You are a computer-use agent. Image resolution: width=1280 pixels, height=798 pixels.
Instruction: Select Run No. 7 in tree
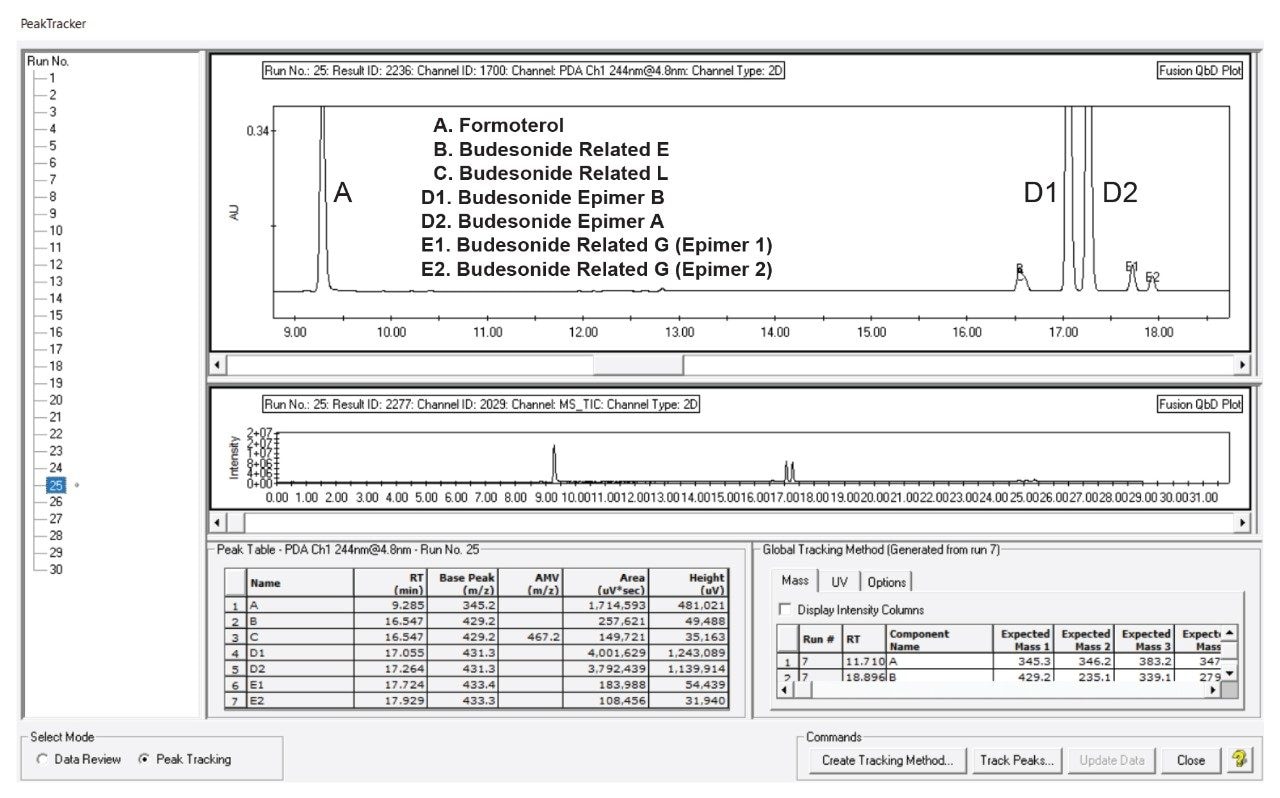pyautogui.click(x=52, y=180)
